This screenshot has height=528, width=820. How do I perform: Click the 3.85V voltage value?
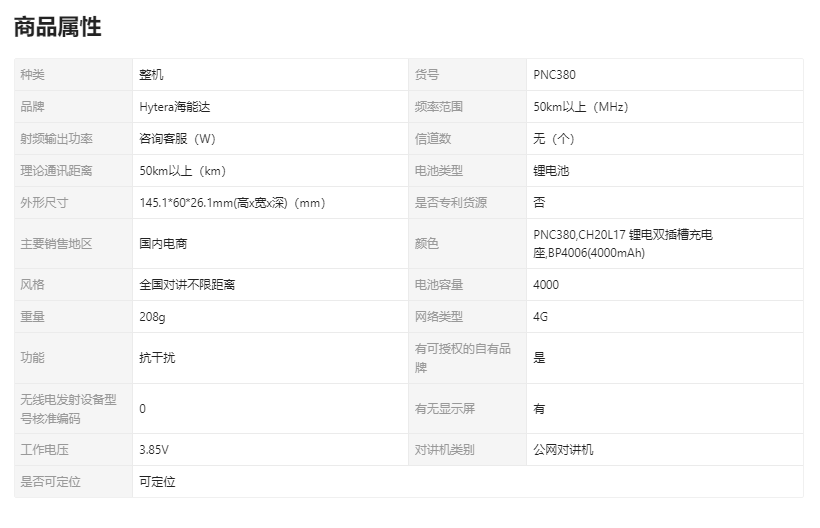[154, 450]
